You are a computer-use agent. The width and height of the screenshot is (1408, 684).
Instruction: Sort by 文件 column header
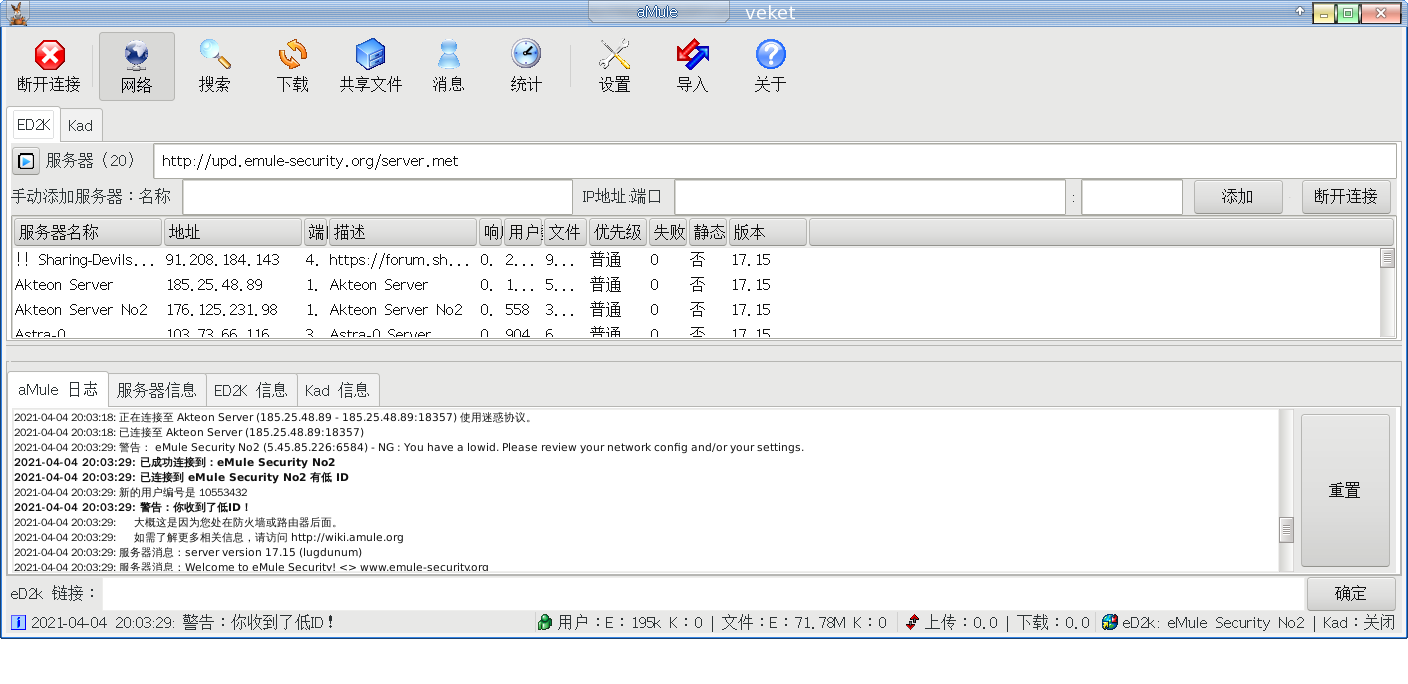(x=565, y=232)
